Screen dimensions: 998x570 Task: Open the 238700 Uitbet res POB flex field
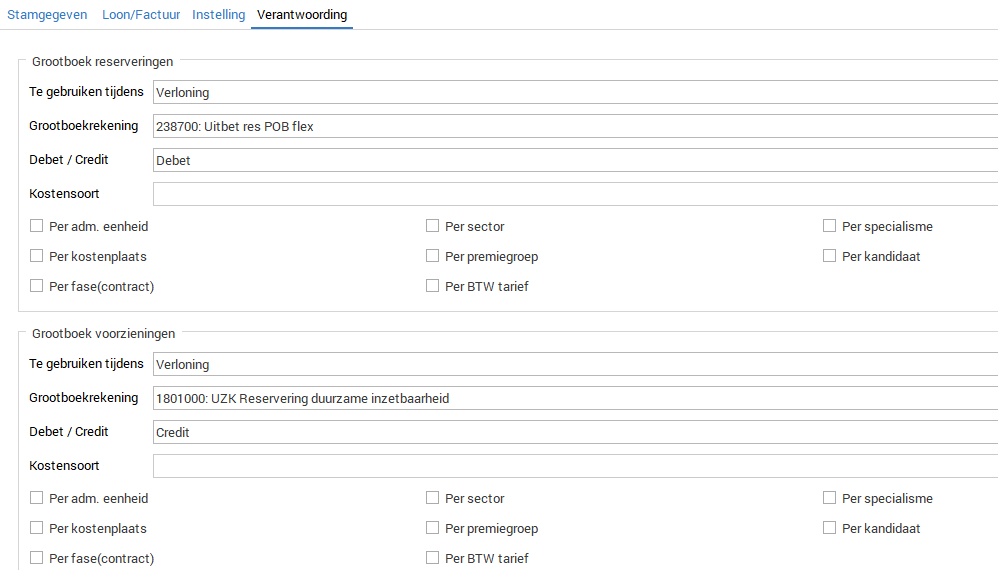[x=575, y=126]
